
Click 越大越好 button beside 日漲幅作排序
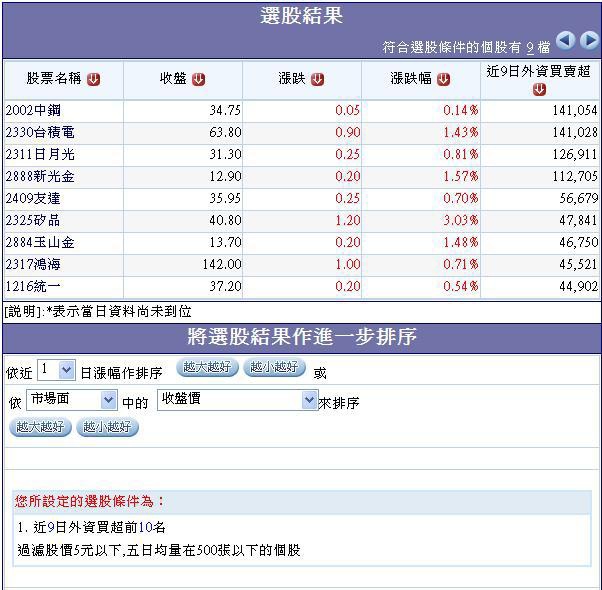(x=207, y=367)
